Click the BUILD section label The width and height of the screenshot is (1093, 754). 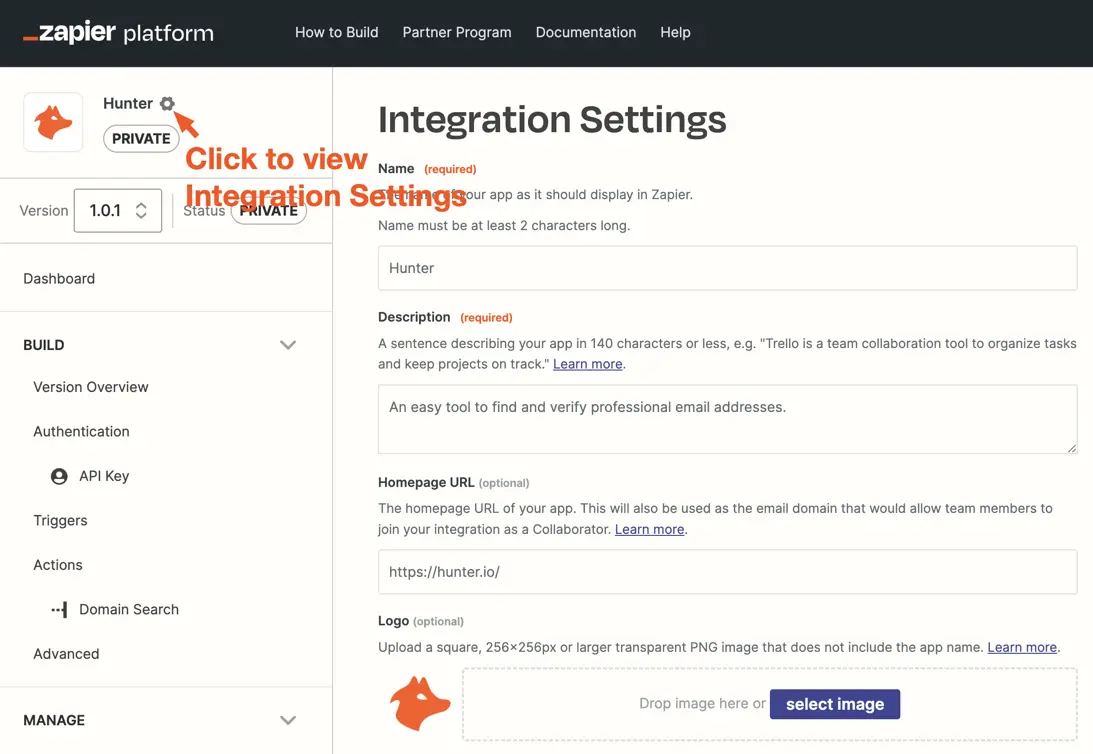click(x=44, y=345)
